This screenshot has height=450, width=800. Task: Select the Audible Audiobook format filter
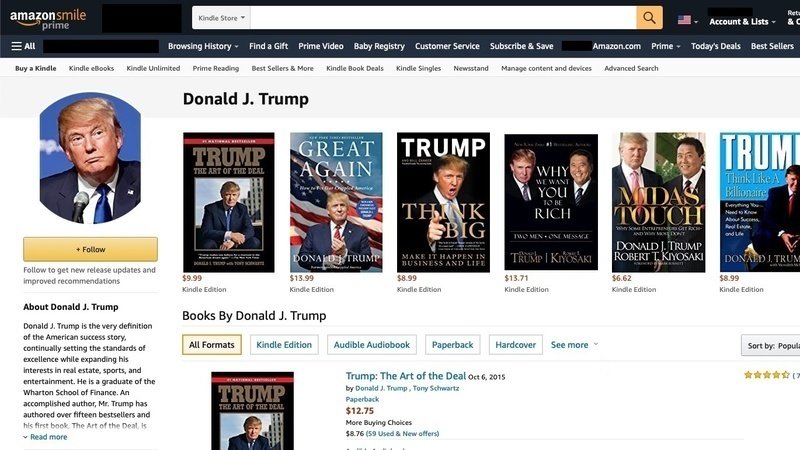point(371,345)
